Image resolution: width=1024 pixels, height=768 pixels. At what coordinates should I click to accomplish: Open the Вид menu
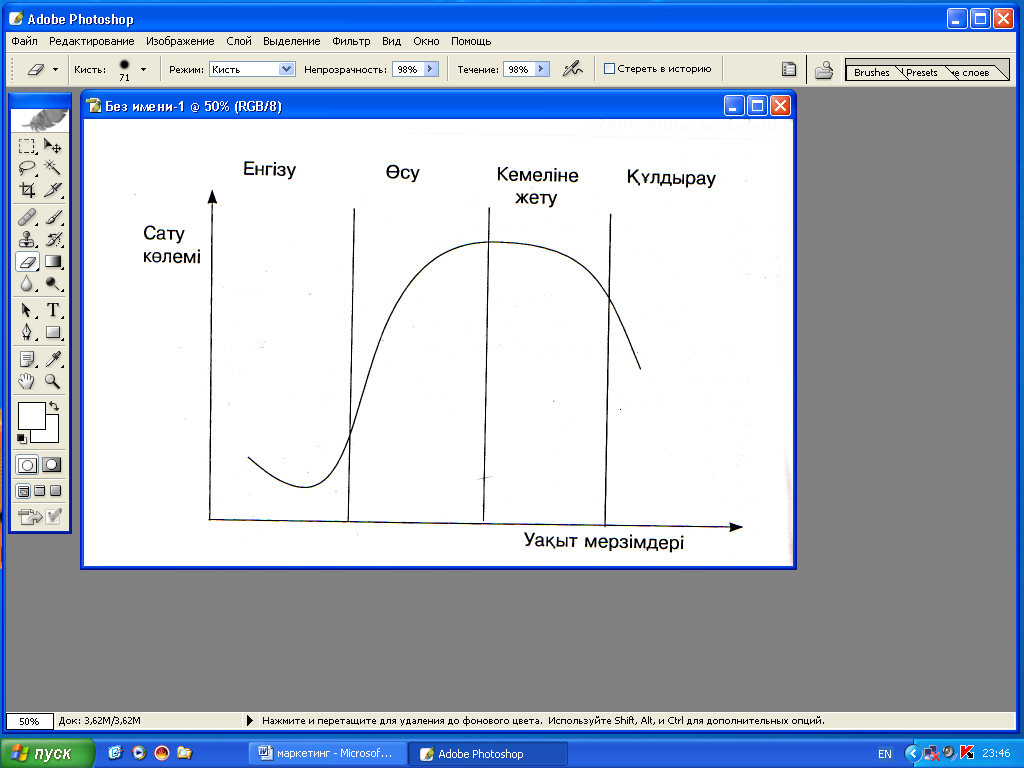pos(391,41)
